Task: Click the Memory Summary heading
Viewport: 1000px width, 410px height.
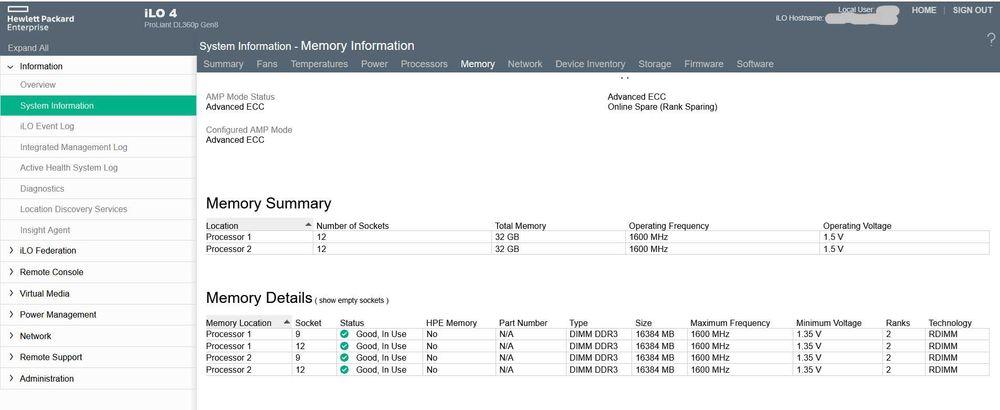Action: click(x=268, y=203)
